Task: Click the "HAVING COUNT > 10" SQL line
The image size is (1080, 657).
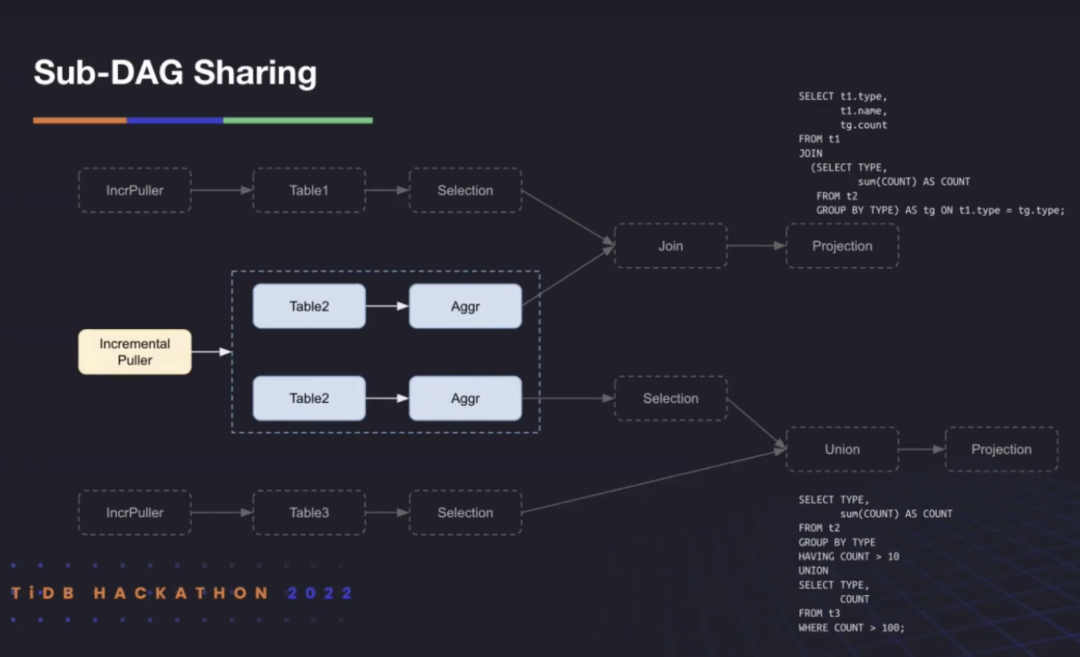Action: 849,556
